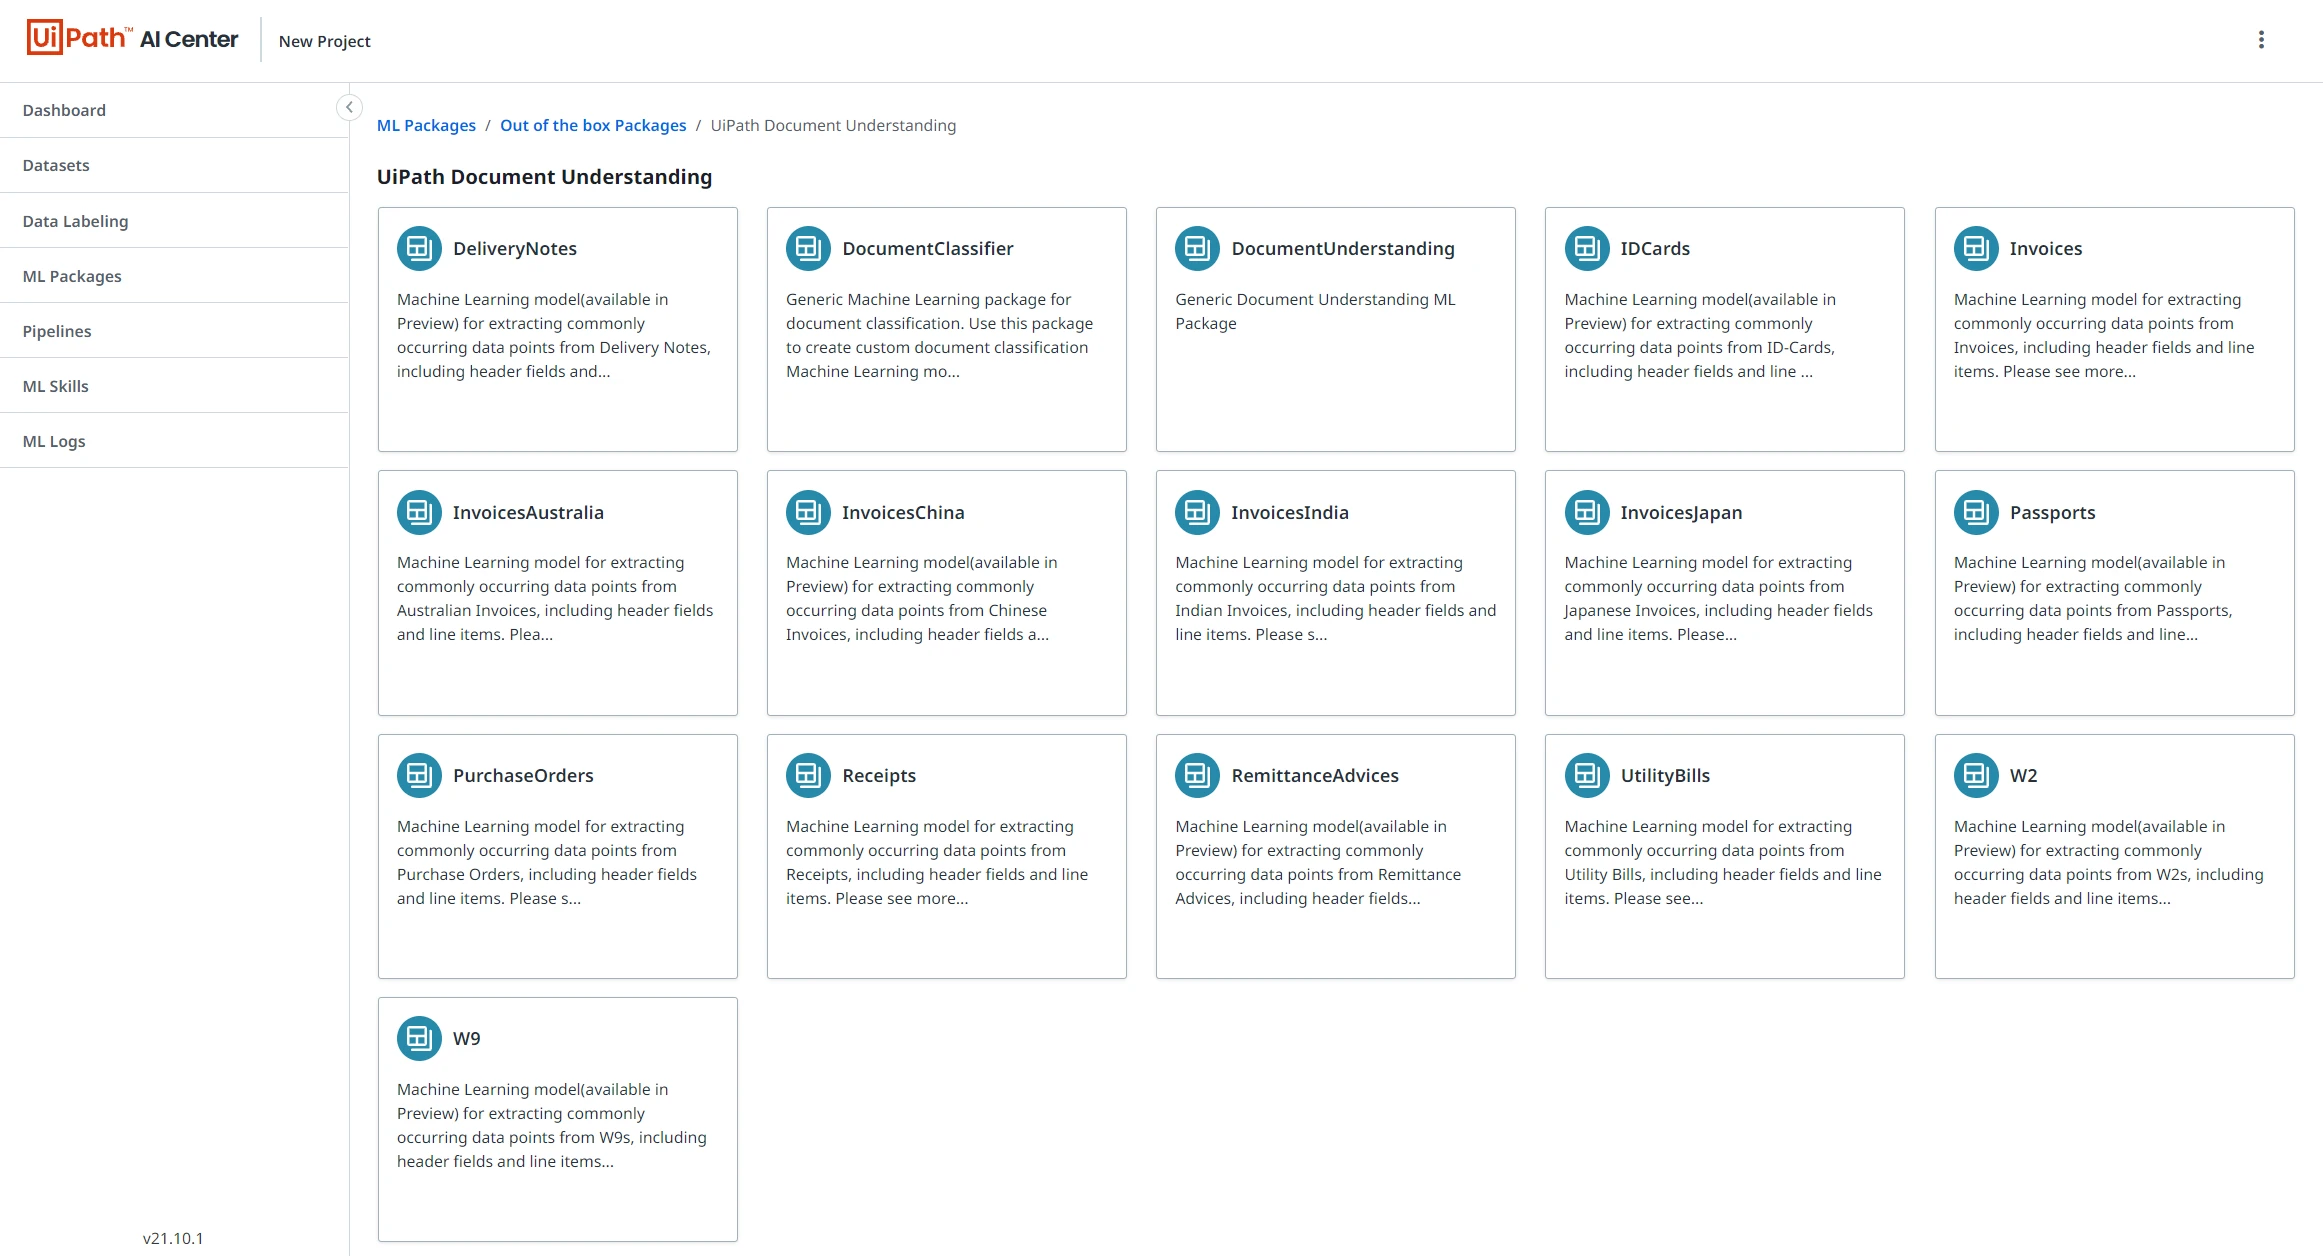This screenshot has width=2323, height=1256.
Task: Open the UtilityBills package title
Action: (1665, 775)
